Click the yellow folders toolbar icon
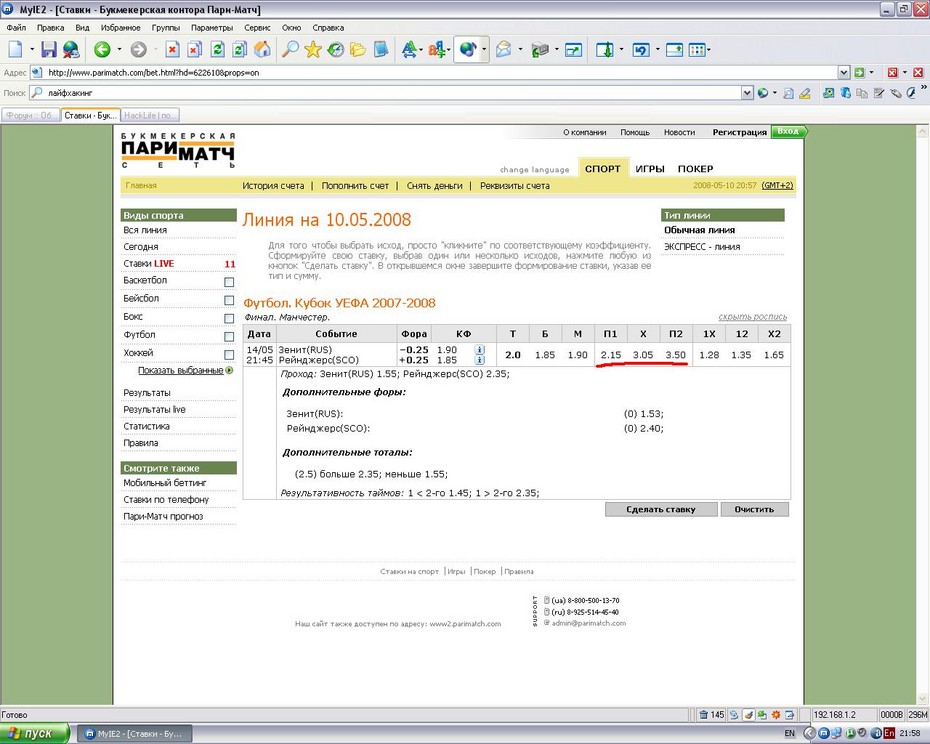This screenshot has height=744, width=930. (x=358, y=49)
